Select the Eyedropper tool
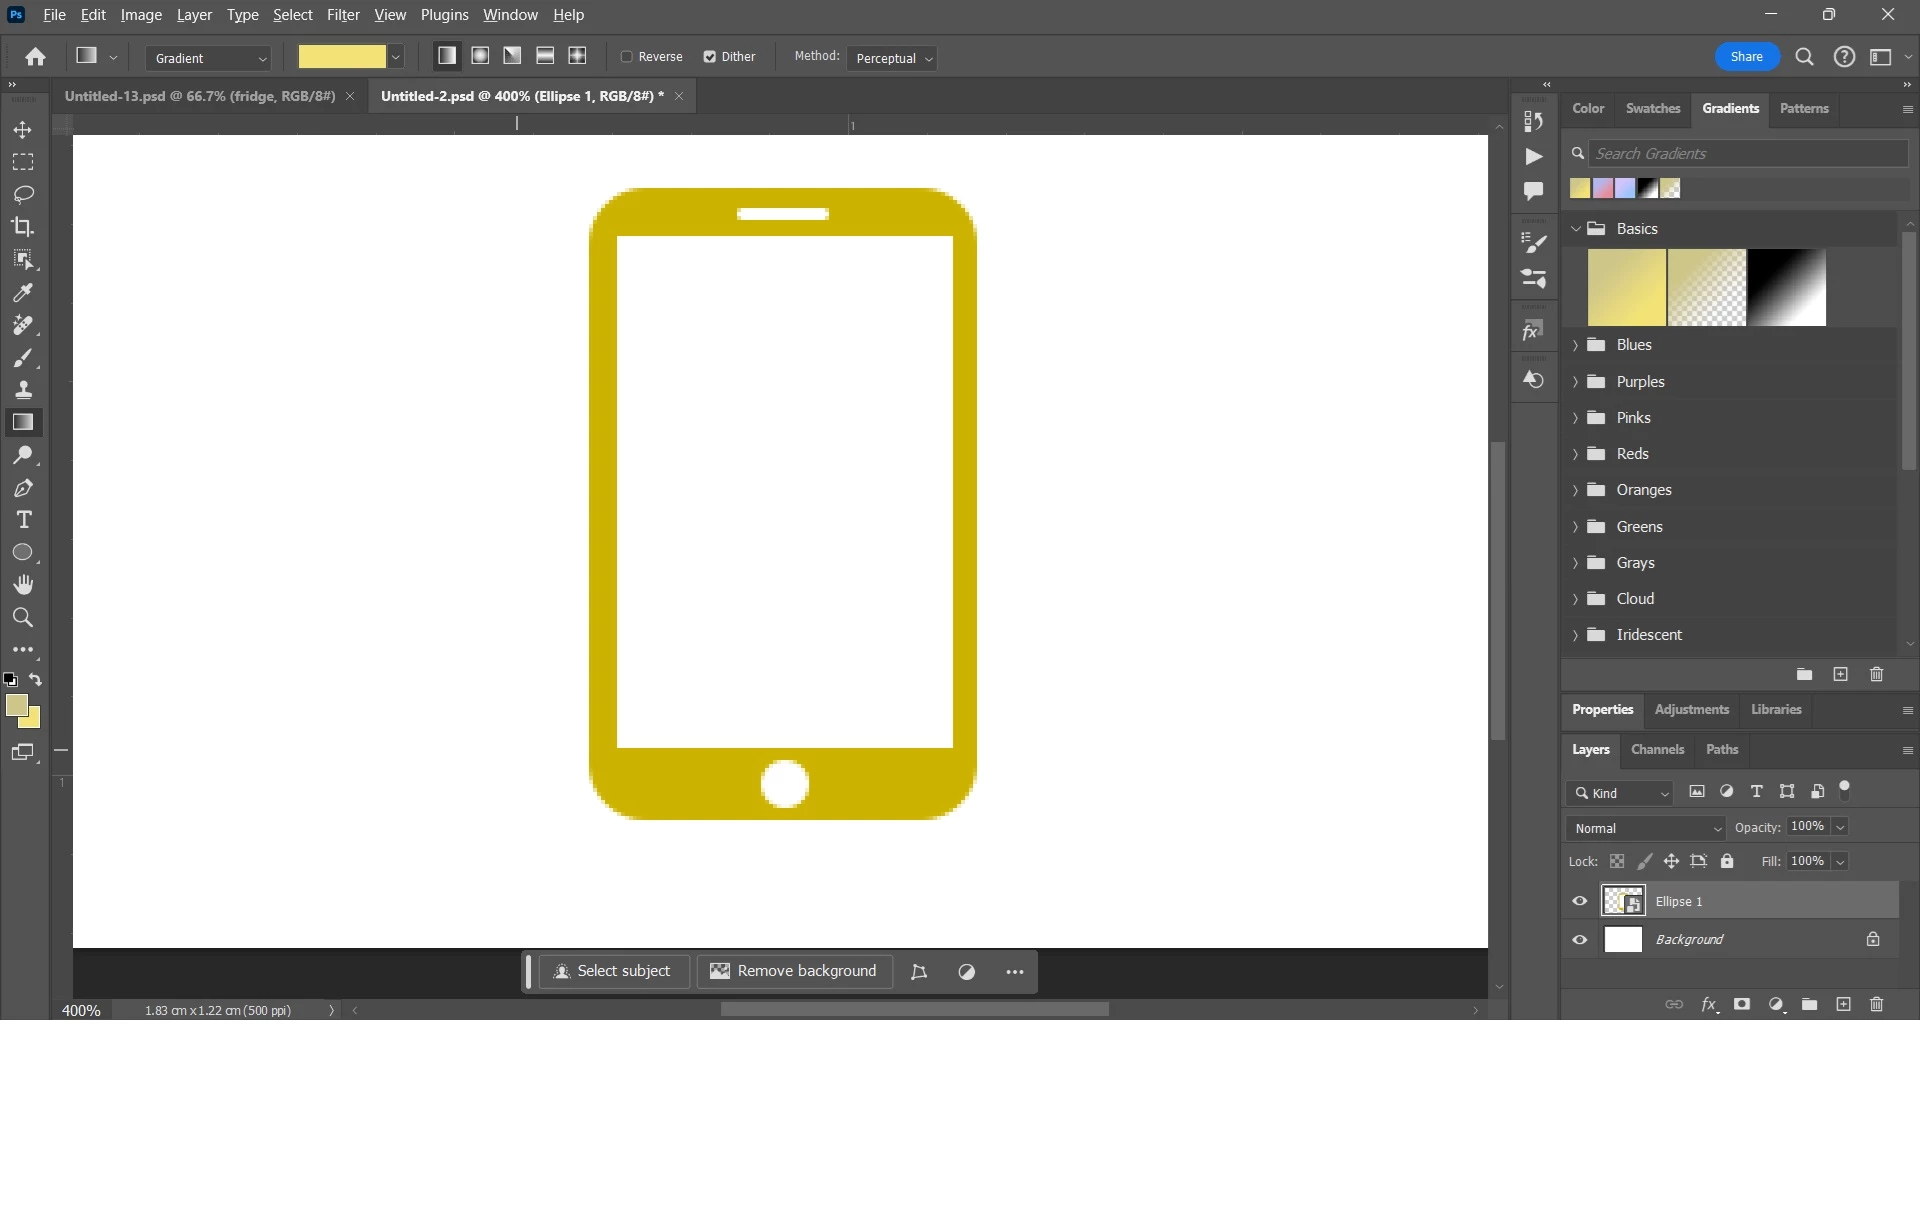Image resolution: width=1920 pixels, height=1205 pixels. click(x=23, y=293)
